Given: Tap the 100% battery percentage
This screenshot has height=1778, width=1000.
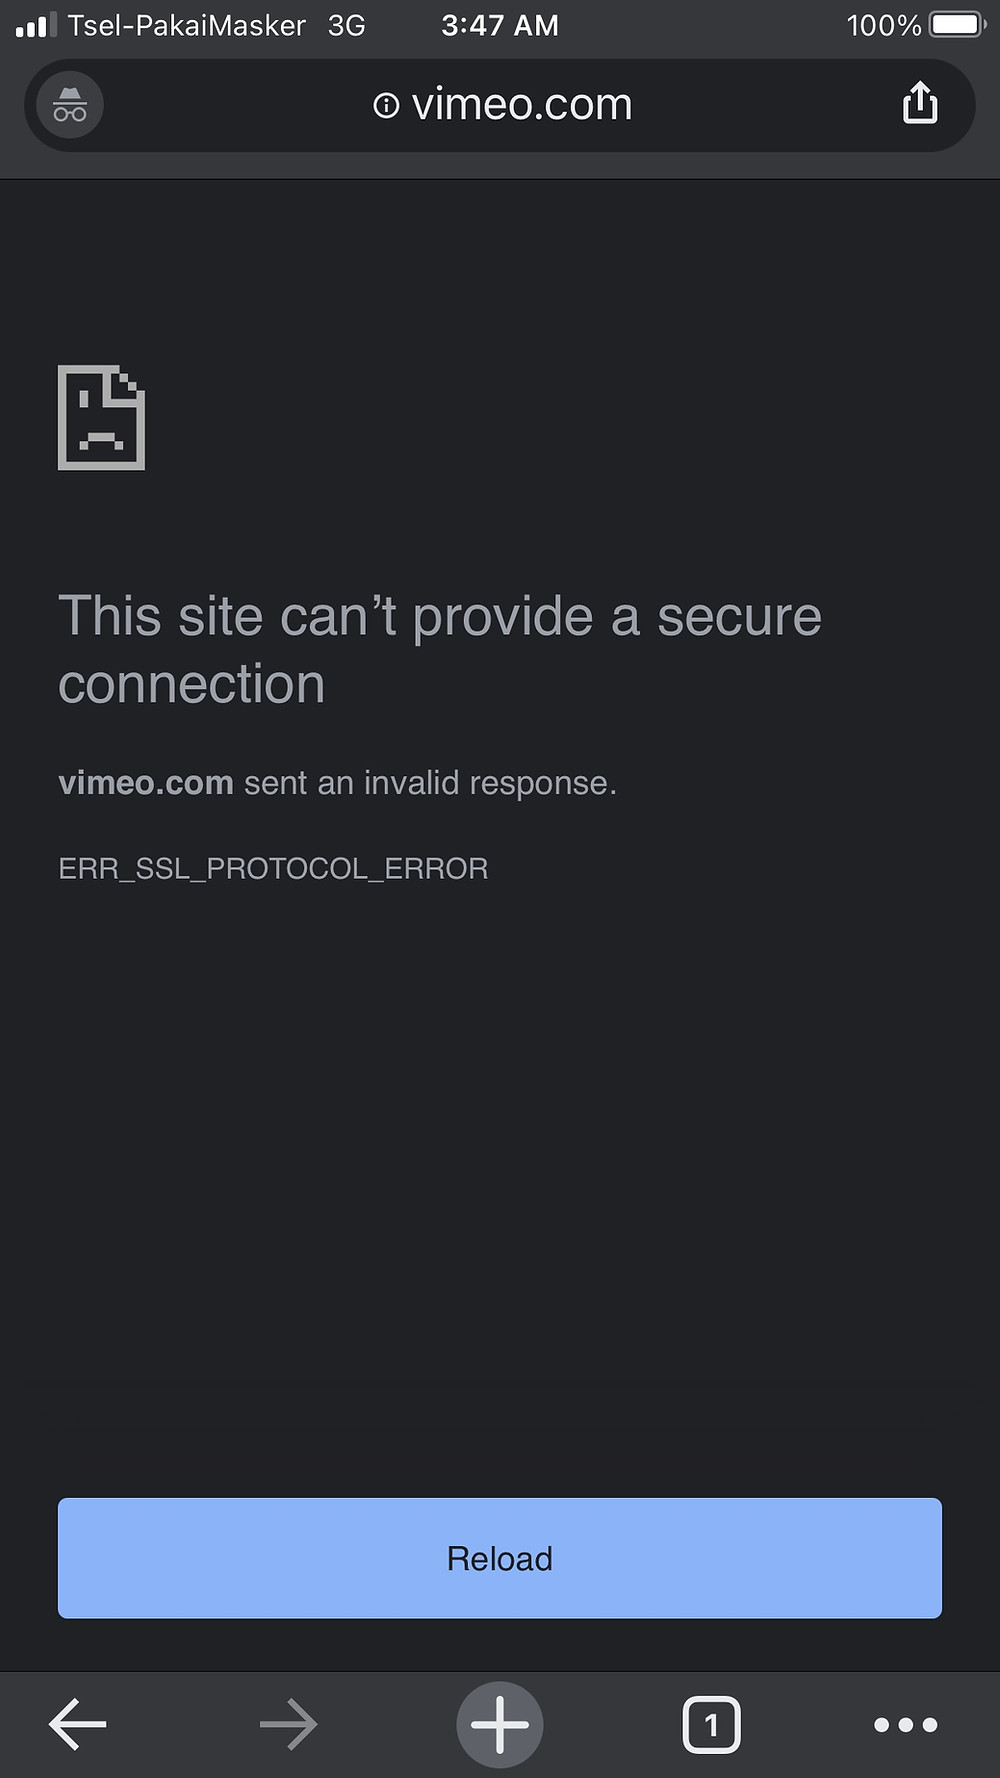Looking at the screenshot, I should 884,25.
